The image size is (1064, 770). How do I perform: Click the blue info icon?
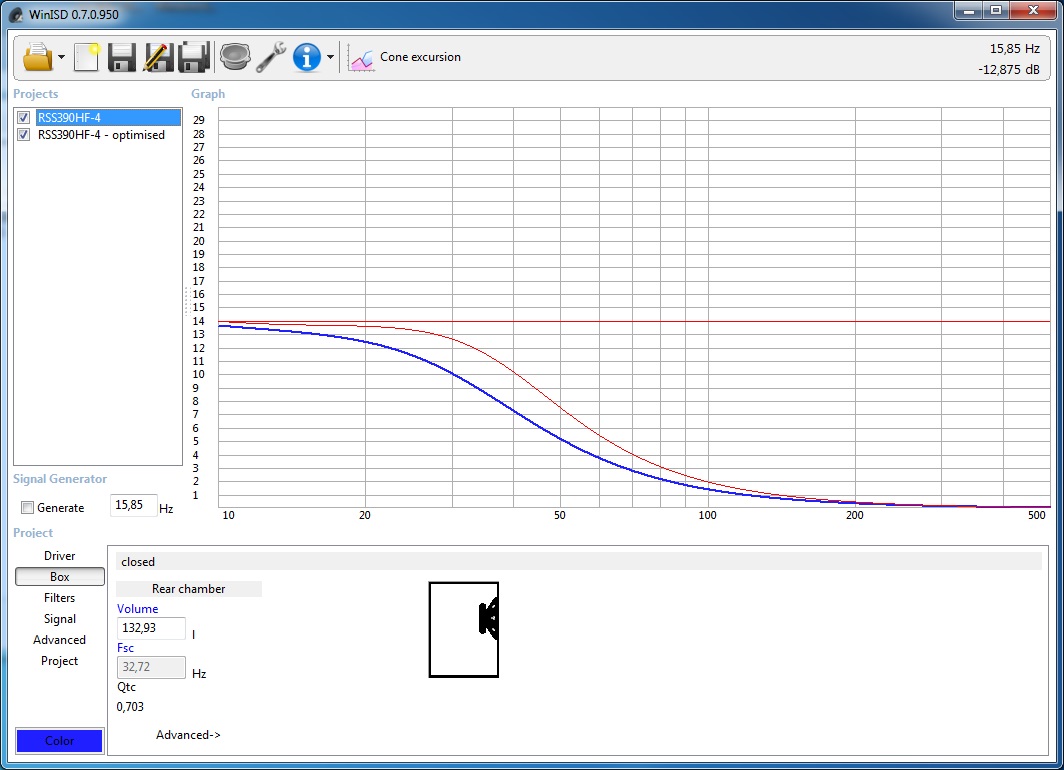307,57
